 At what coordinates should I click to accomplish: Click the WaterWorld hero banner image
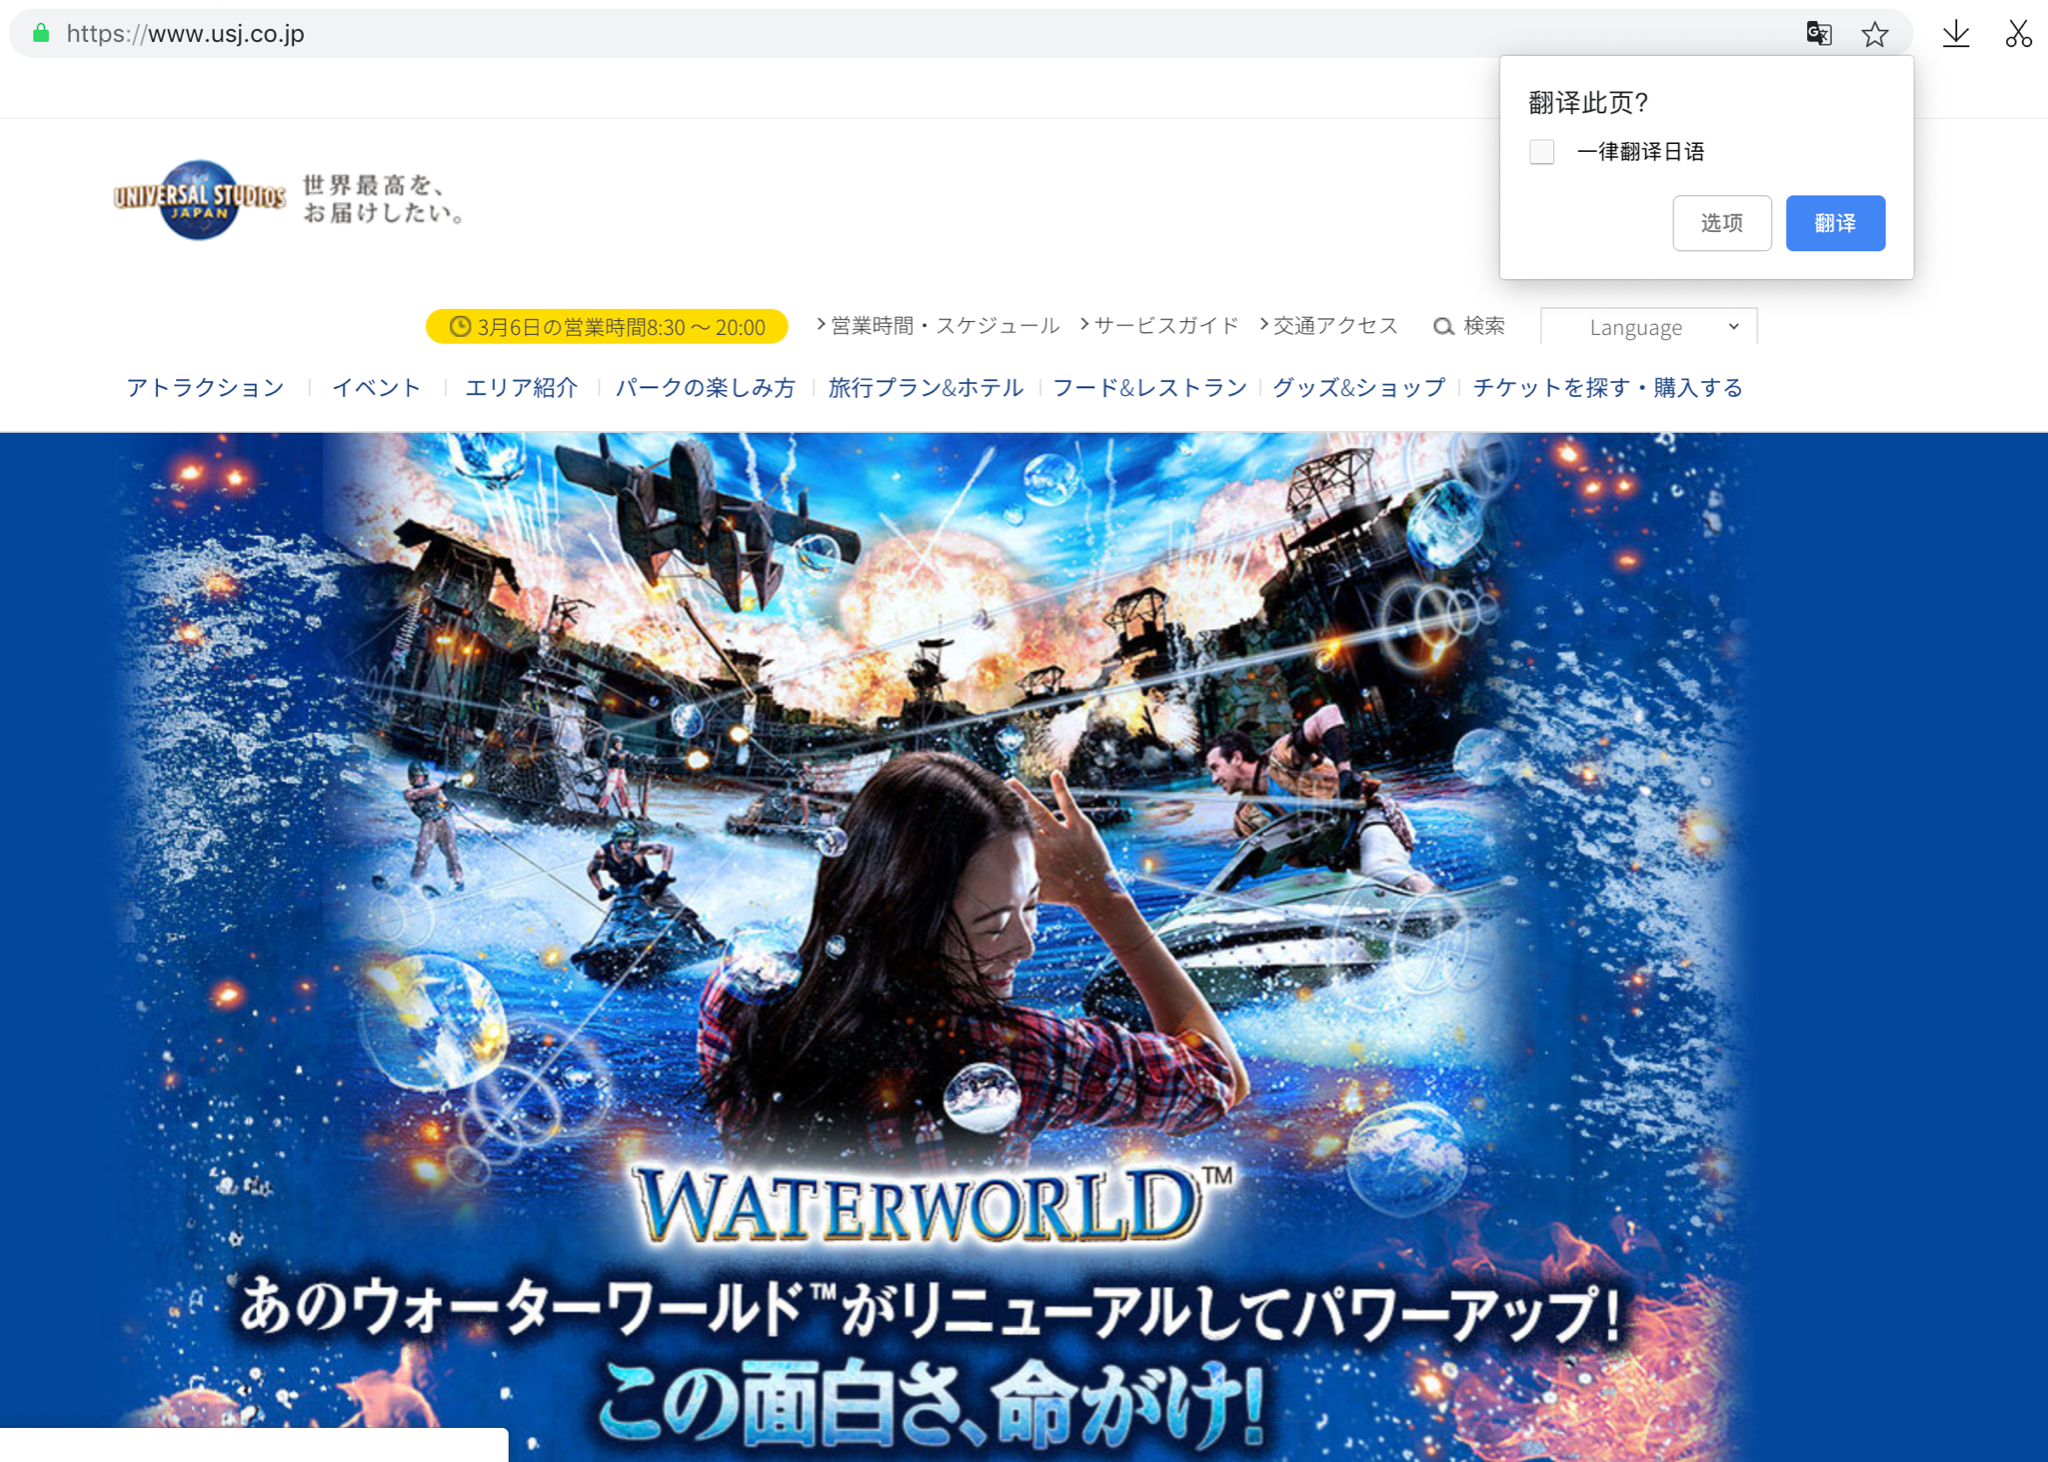click(x=1024, y=947)
